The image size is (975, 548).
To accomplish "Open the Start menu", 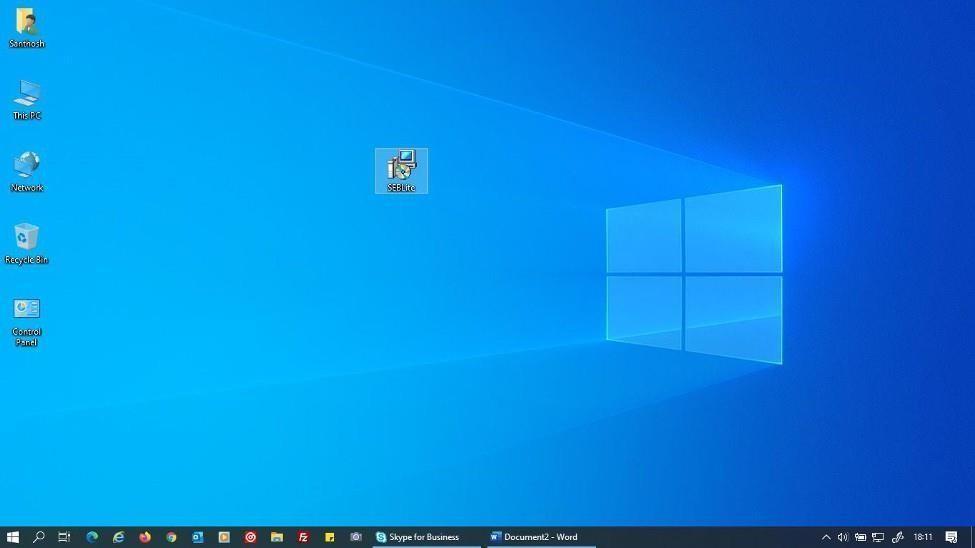I will point(13,537).
